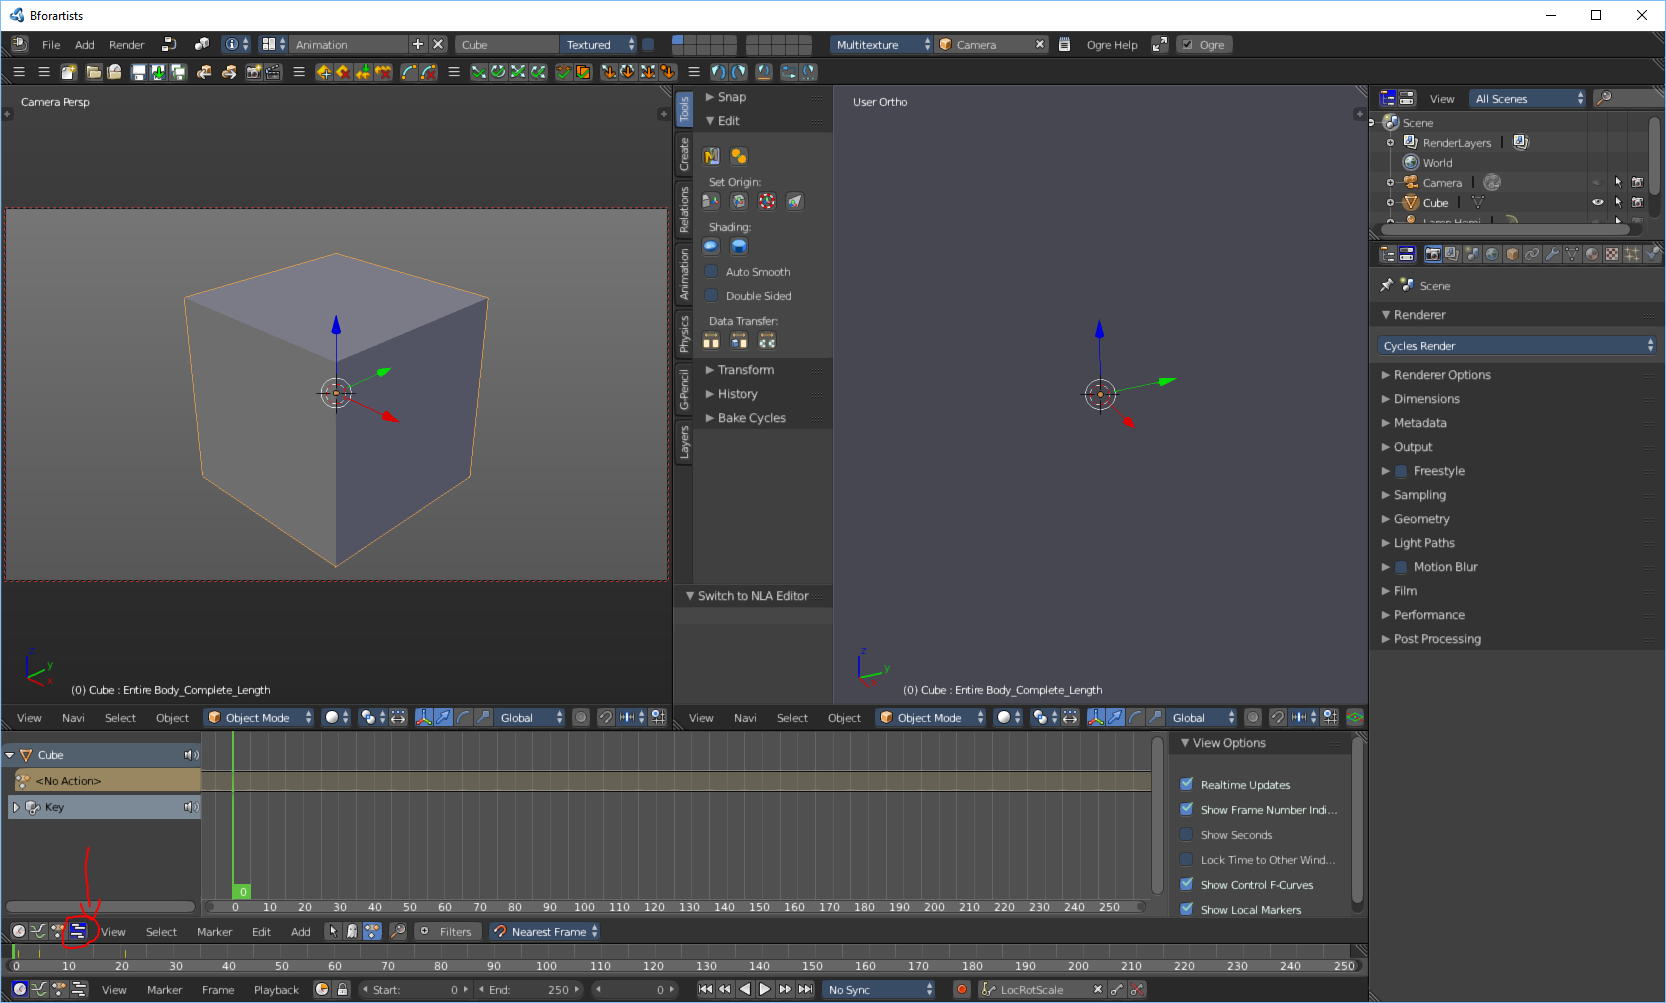
Task: Switch to the Physics tab in the tool shelf
Action: tap(684, 334)
